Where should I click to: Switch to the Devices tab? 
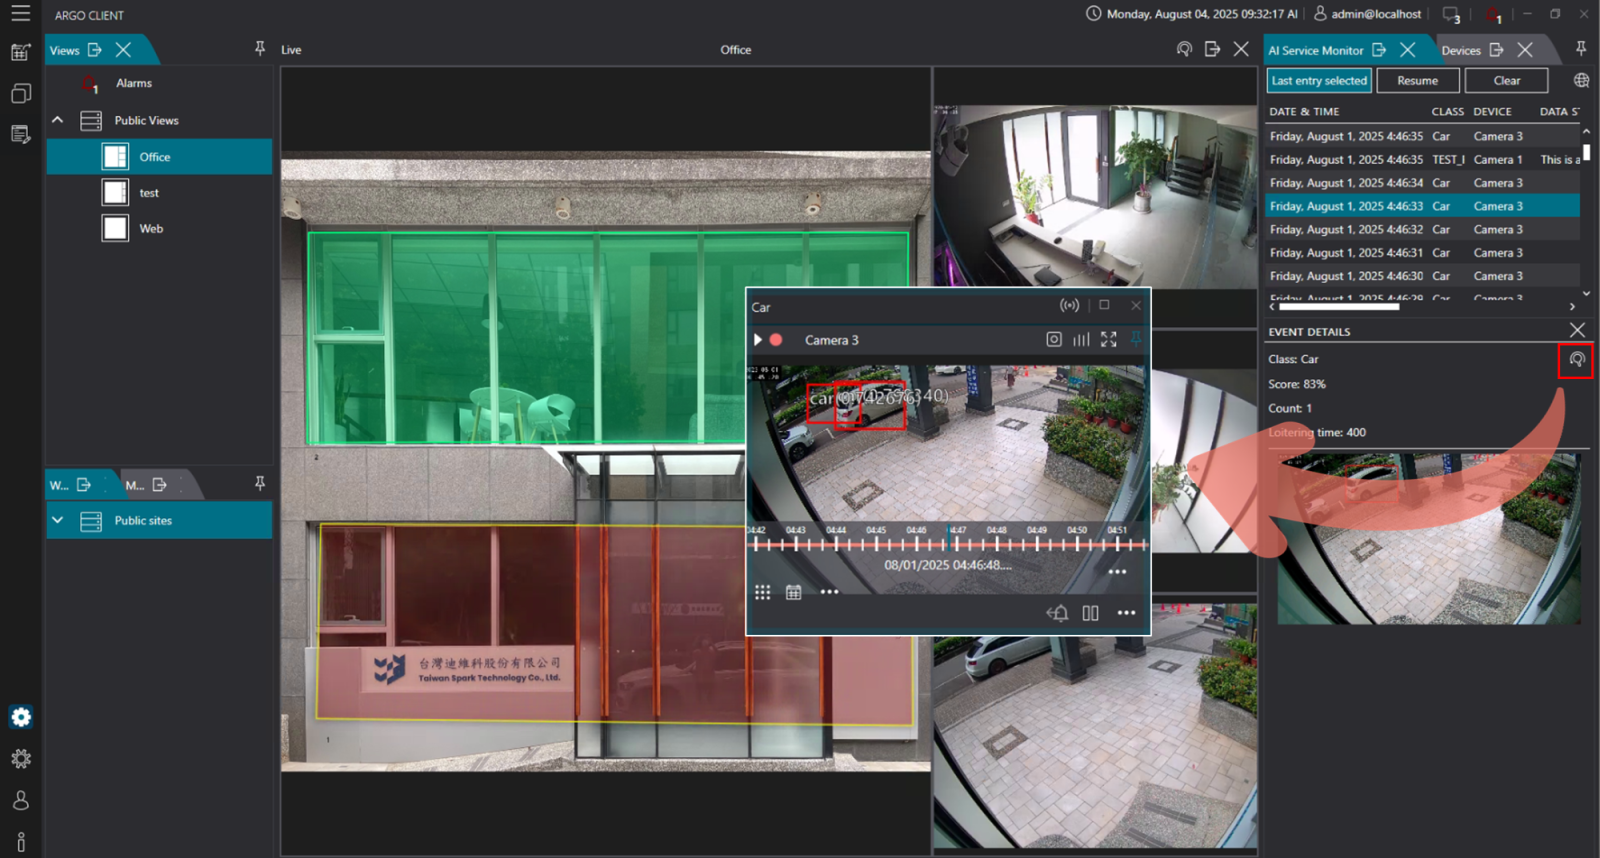click(1460, 50)
